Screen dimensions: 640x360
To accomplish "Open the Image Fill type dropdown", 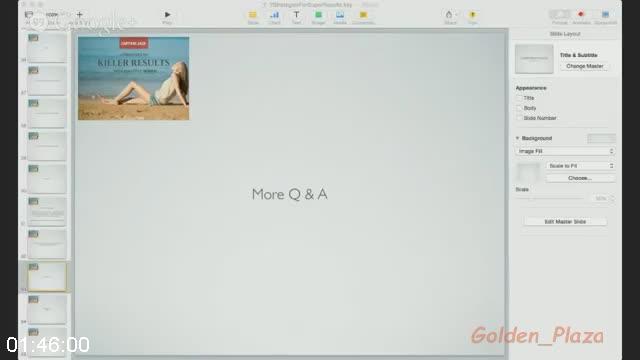I will (565, 151).
